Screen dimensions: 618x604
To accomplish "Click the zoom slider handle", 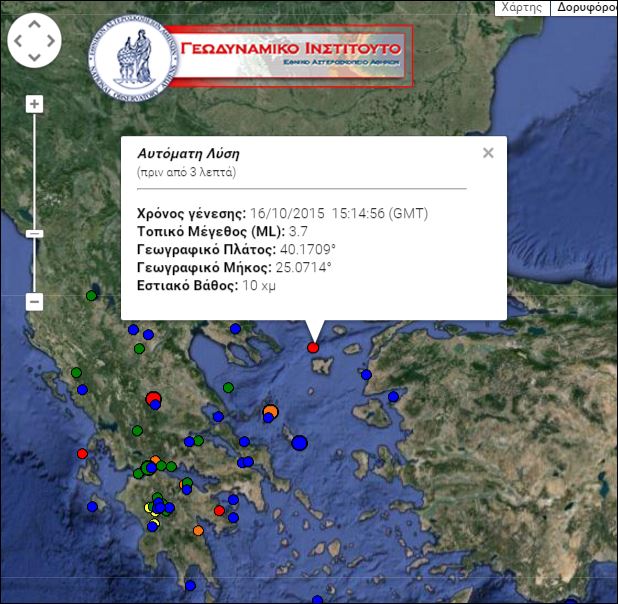I will click(x=35, y=234).
